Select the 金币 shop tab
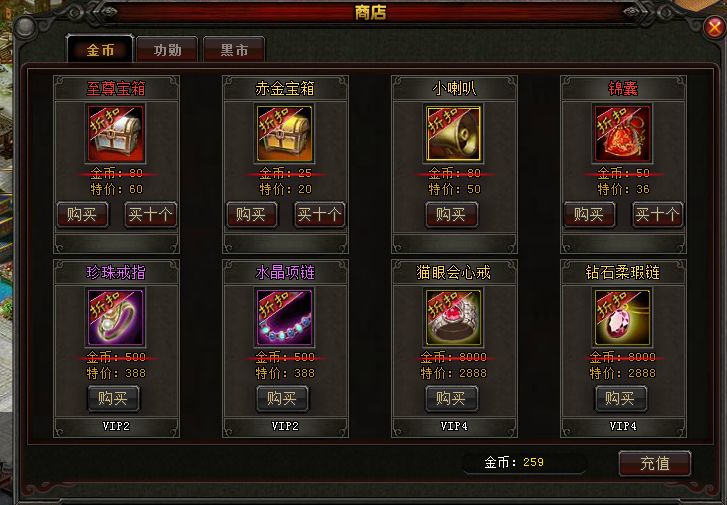 click(x=100, y=49)
